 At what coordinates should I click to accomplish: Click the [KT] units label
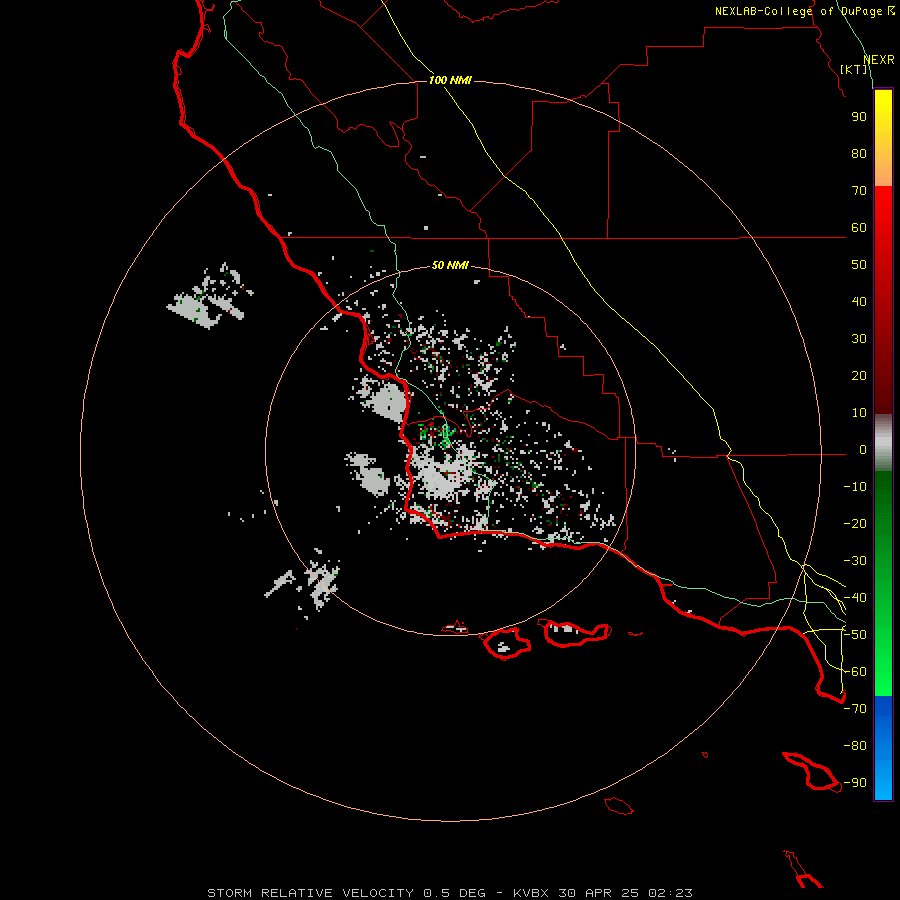[x=854, y=69]
